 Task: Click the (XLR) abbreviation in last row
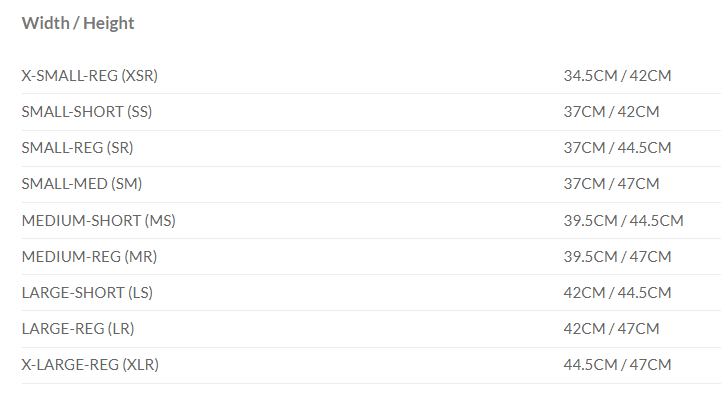[140, 365]
